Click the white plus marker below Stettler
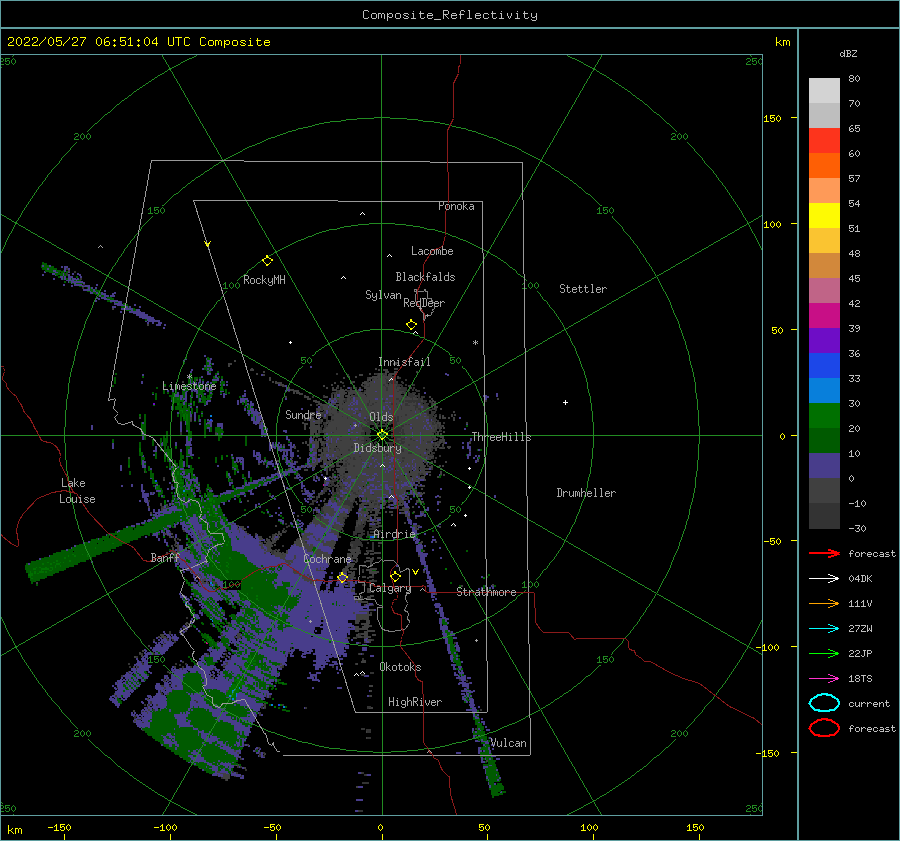Viewport: 900px width, 841px height. click(x=565, y=402)
